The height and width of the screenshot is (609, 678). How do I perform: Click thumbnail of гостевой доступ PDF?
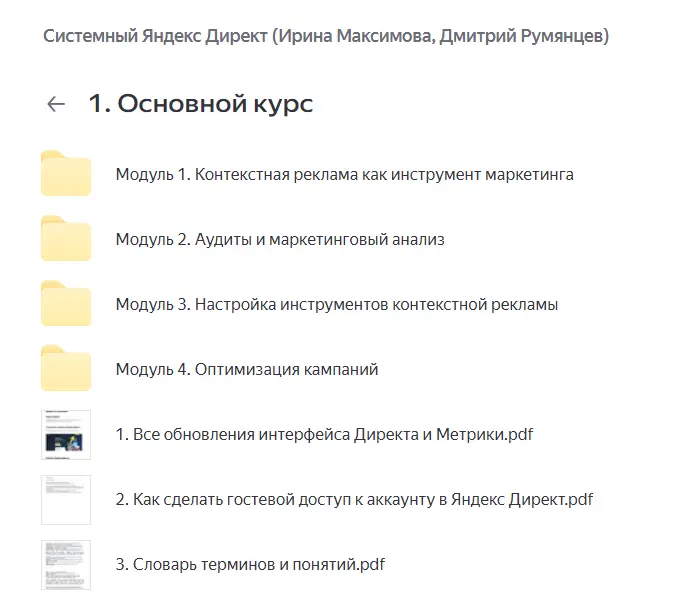[x=66, y=500]
